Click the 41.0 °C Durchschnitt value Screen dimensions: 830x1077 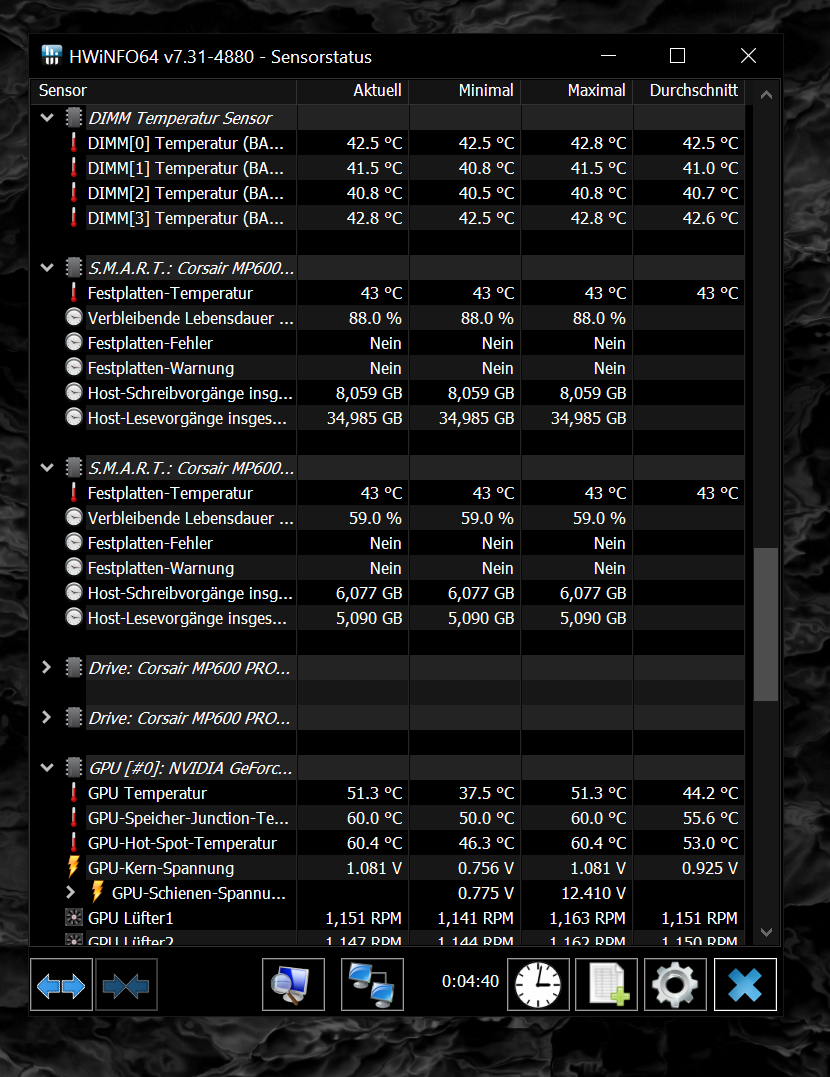click(710, 168)
